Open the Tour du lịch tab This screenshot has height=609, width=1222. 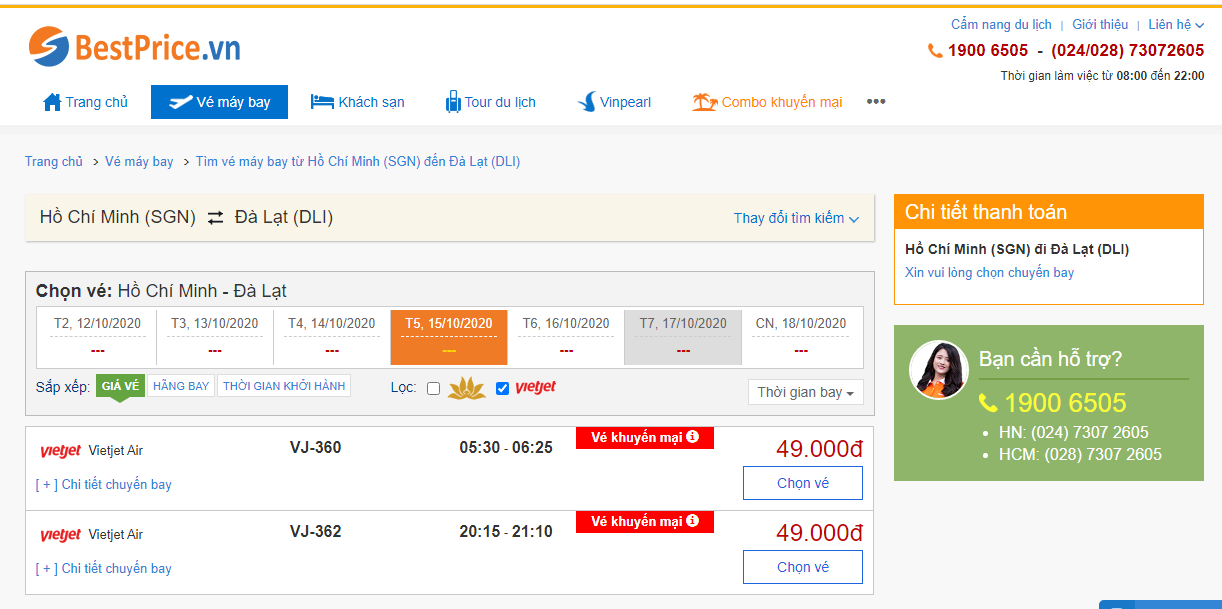(490, 102)
